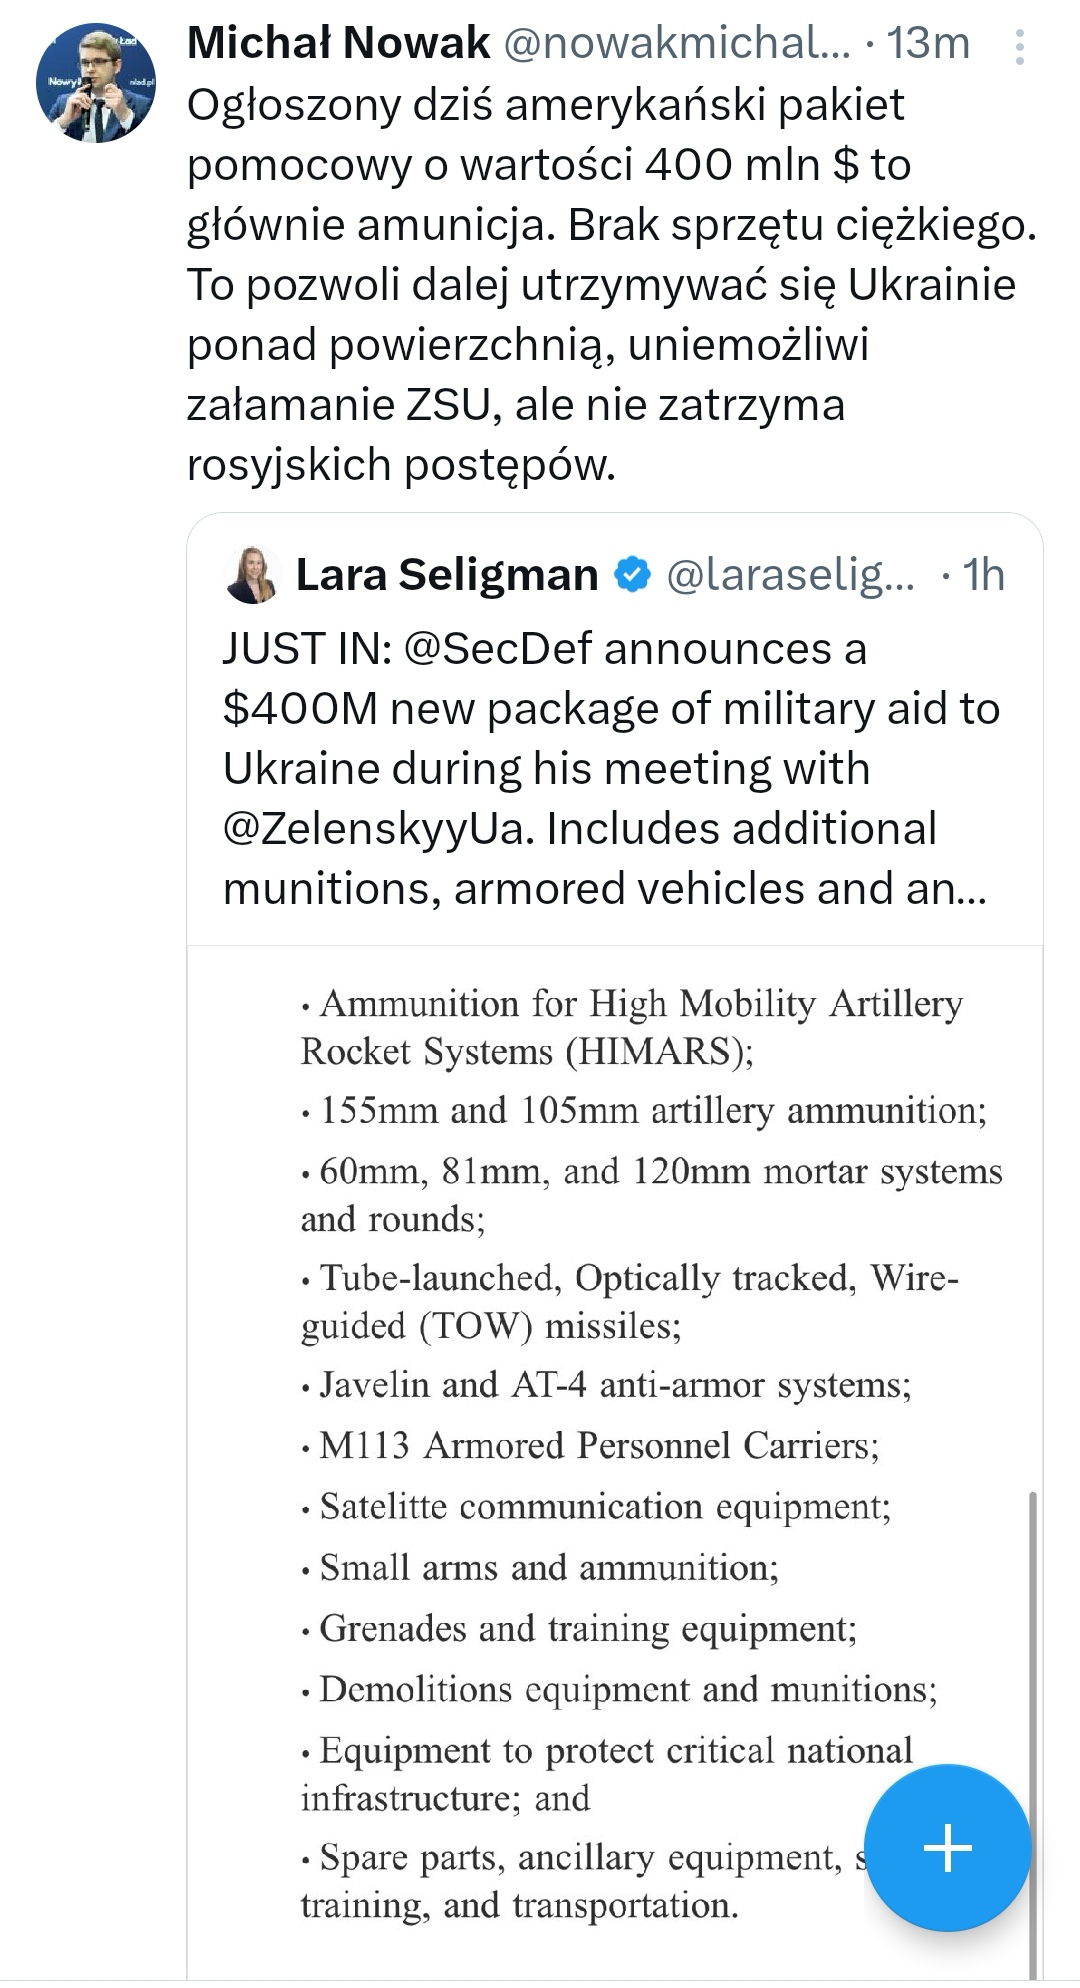
Task: Open Lara Seligman's display name
Action: click(x=447, y=575)
